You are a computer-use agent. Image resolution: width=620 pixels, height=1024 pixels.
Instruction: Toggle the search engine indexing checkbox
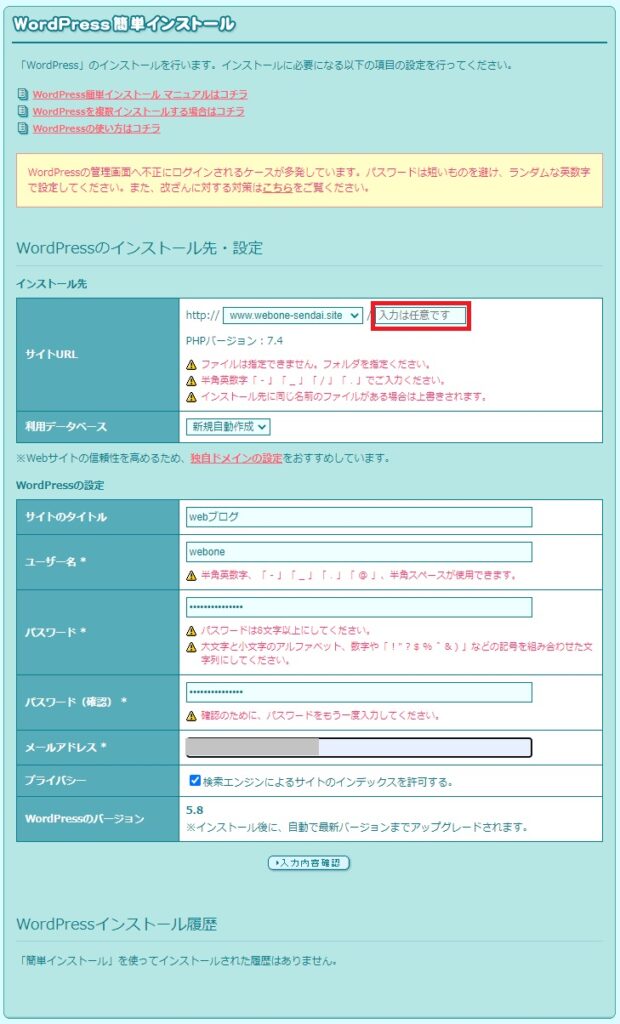[x=195, y=780]
